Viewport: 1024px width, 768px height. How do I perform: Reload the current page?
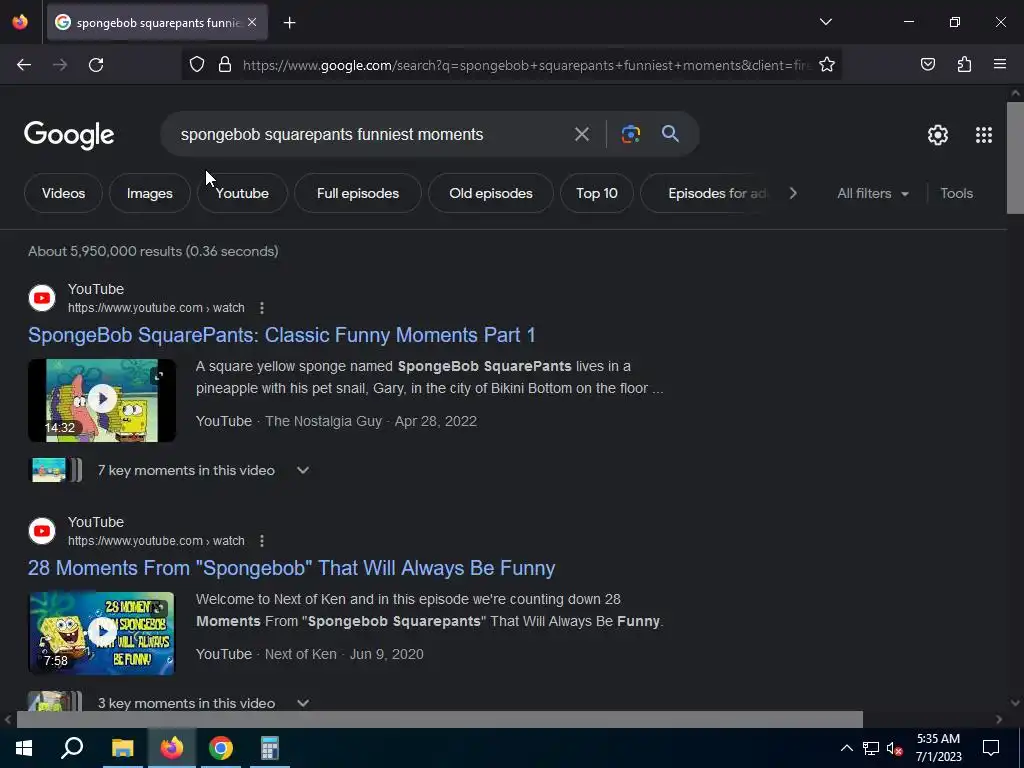(x=96, y=65)
